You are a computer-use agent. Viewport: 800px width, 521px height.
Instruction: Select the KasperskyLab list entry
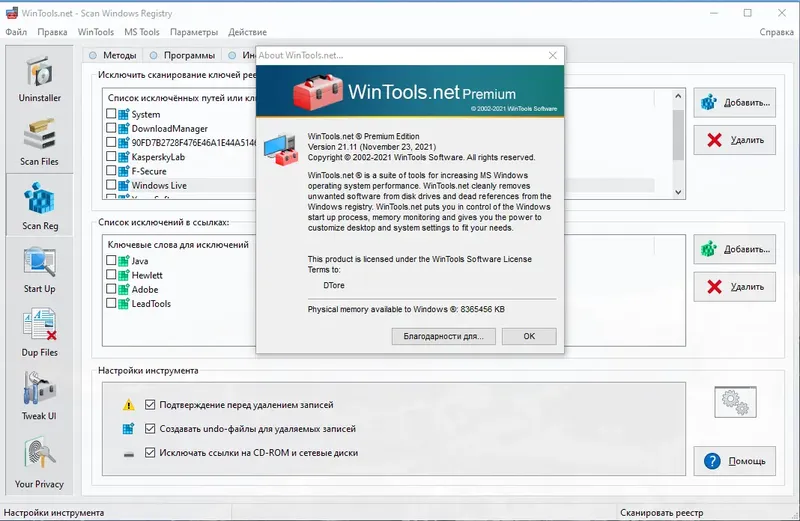tap(158, 157)
